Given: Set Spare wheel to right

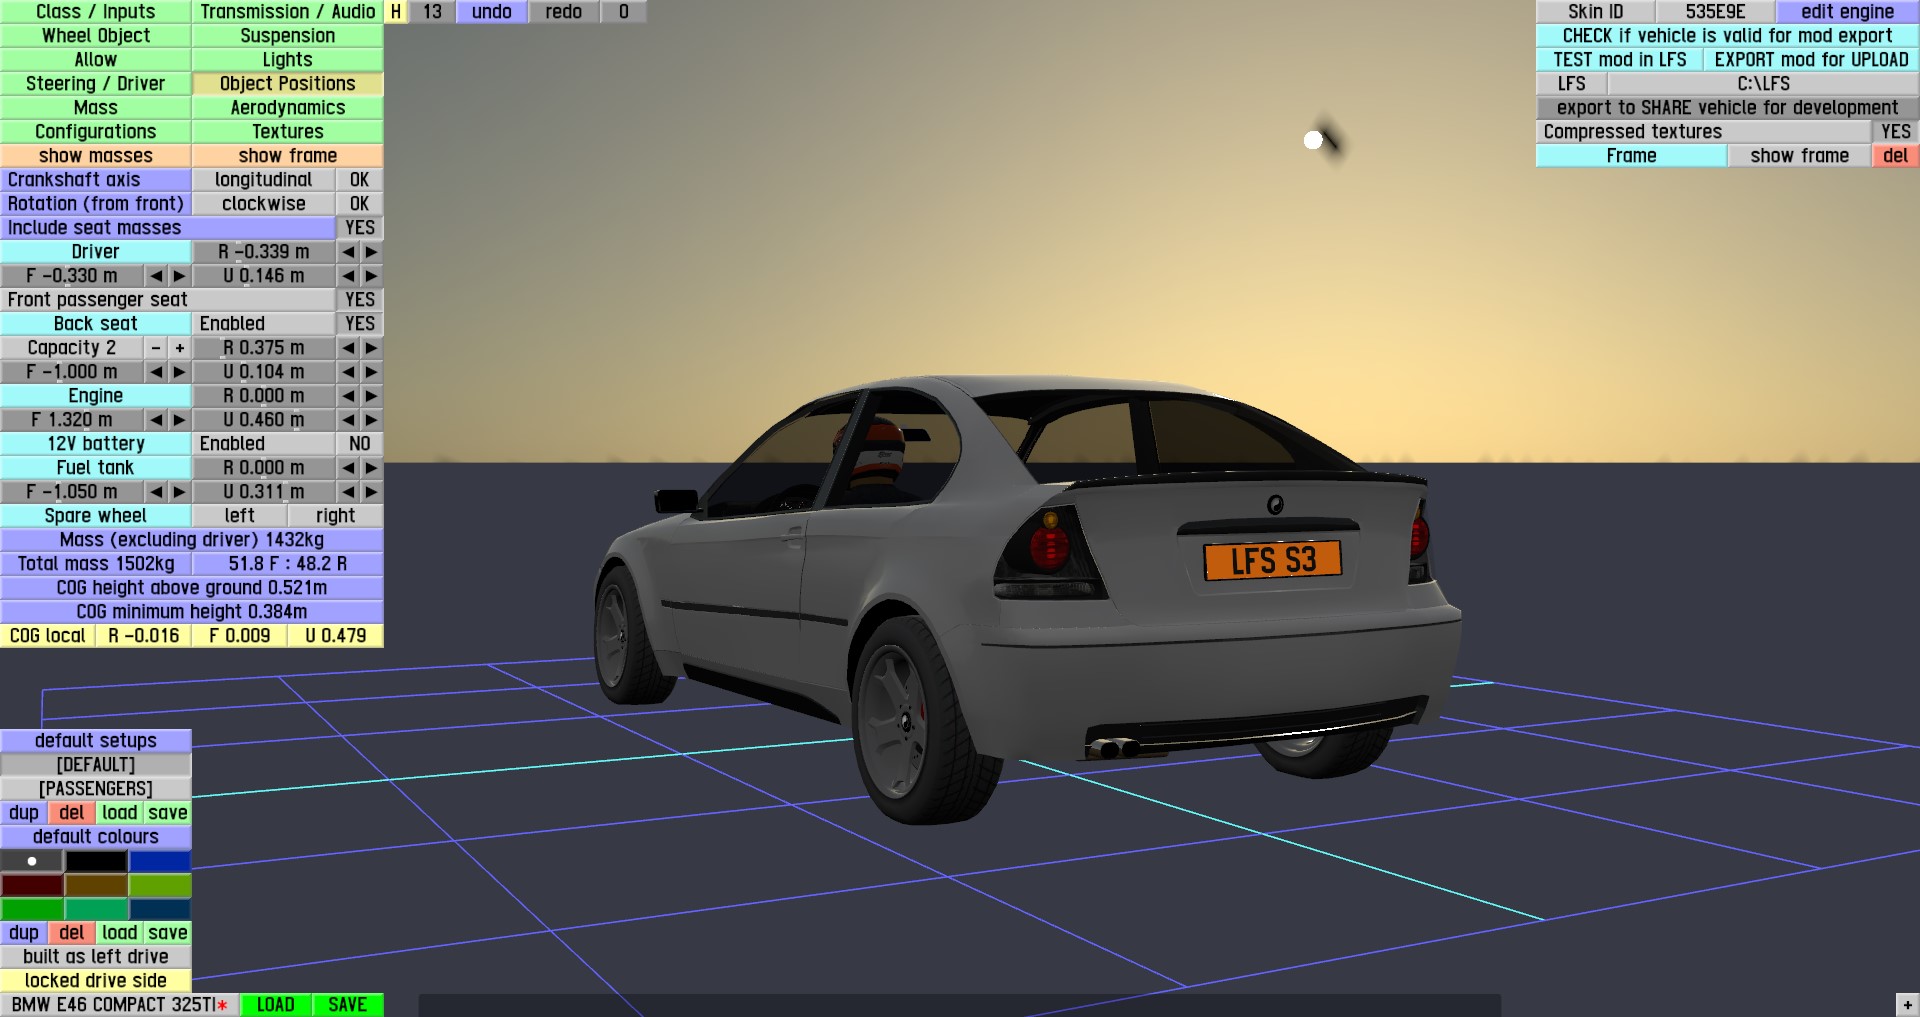Looking at the screenshot, I should [x=336, y=516].
